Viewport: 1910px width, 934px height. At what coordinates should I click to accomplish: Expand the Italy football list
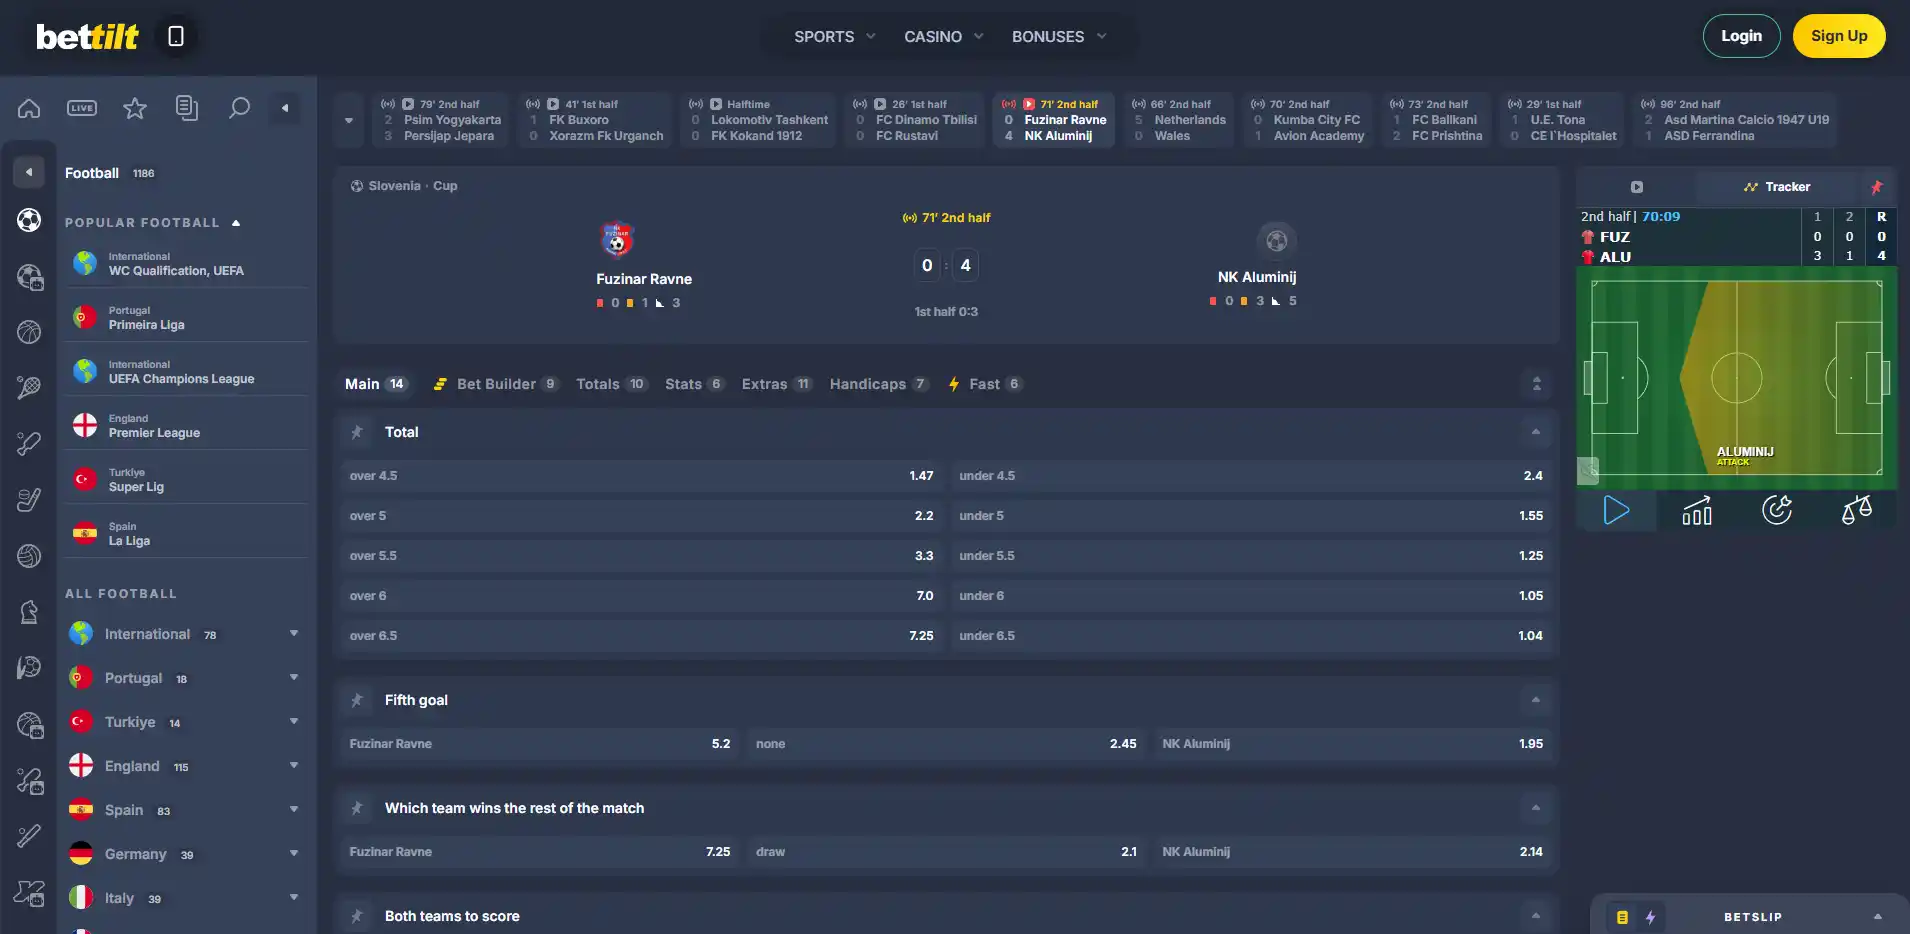(294, 897)
